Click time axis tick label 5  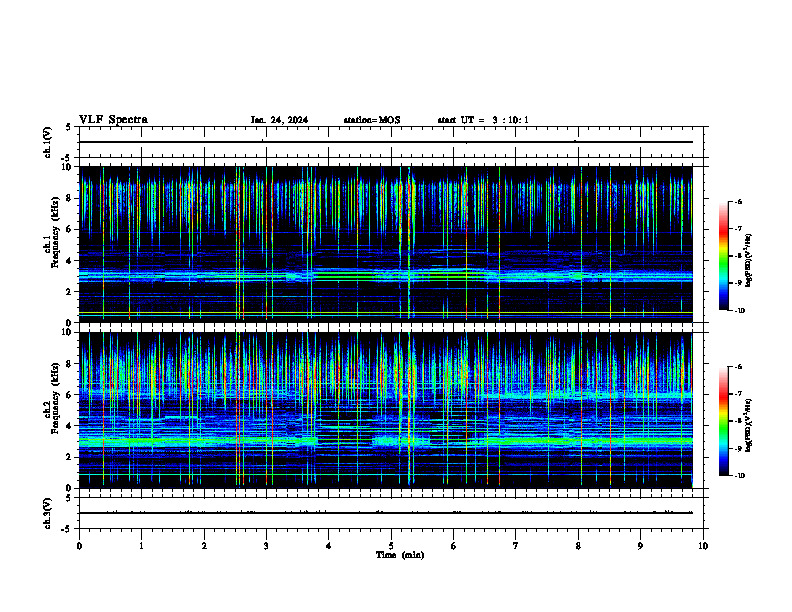[391, 546]
